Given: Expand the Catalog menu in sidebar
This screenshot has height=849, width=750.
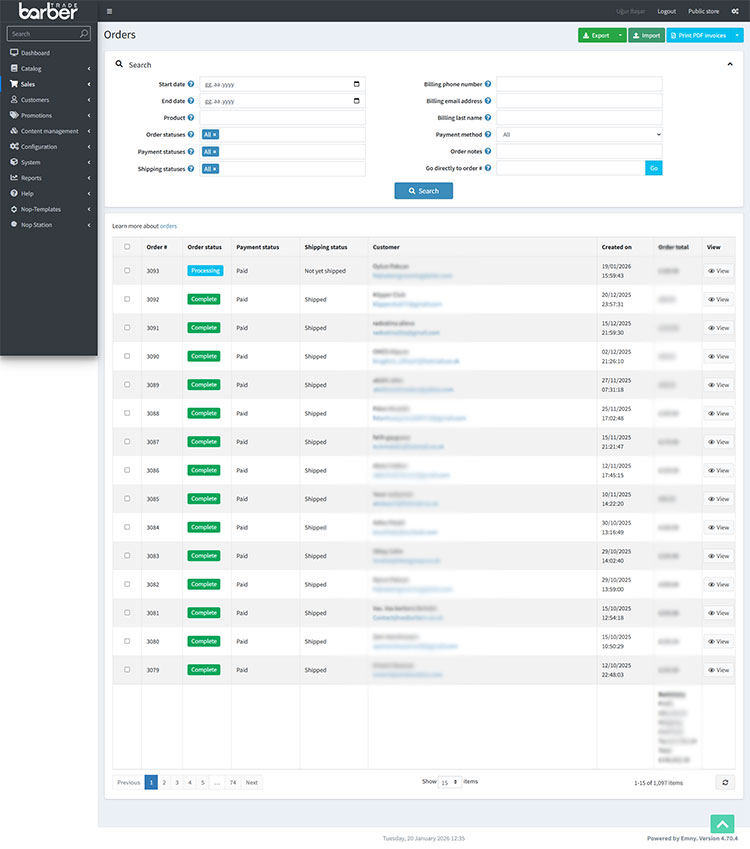Looking at the screenshot, I should [x=49, y=69].
